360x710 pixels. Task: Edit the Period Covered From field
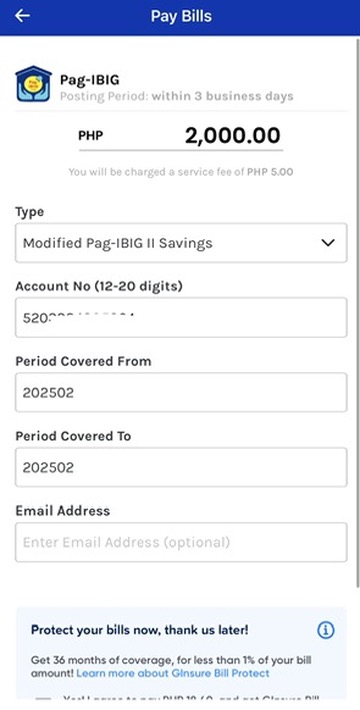coord(181,392)
